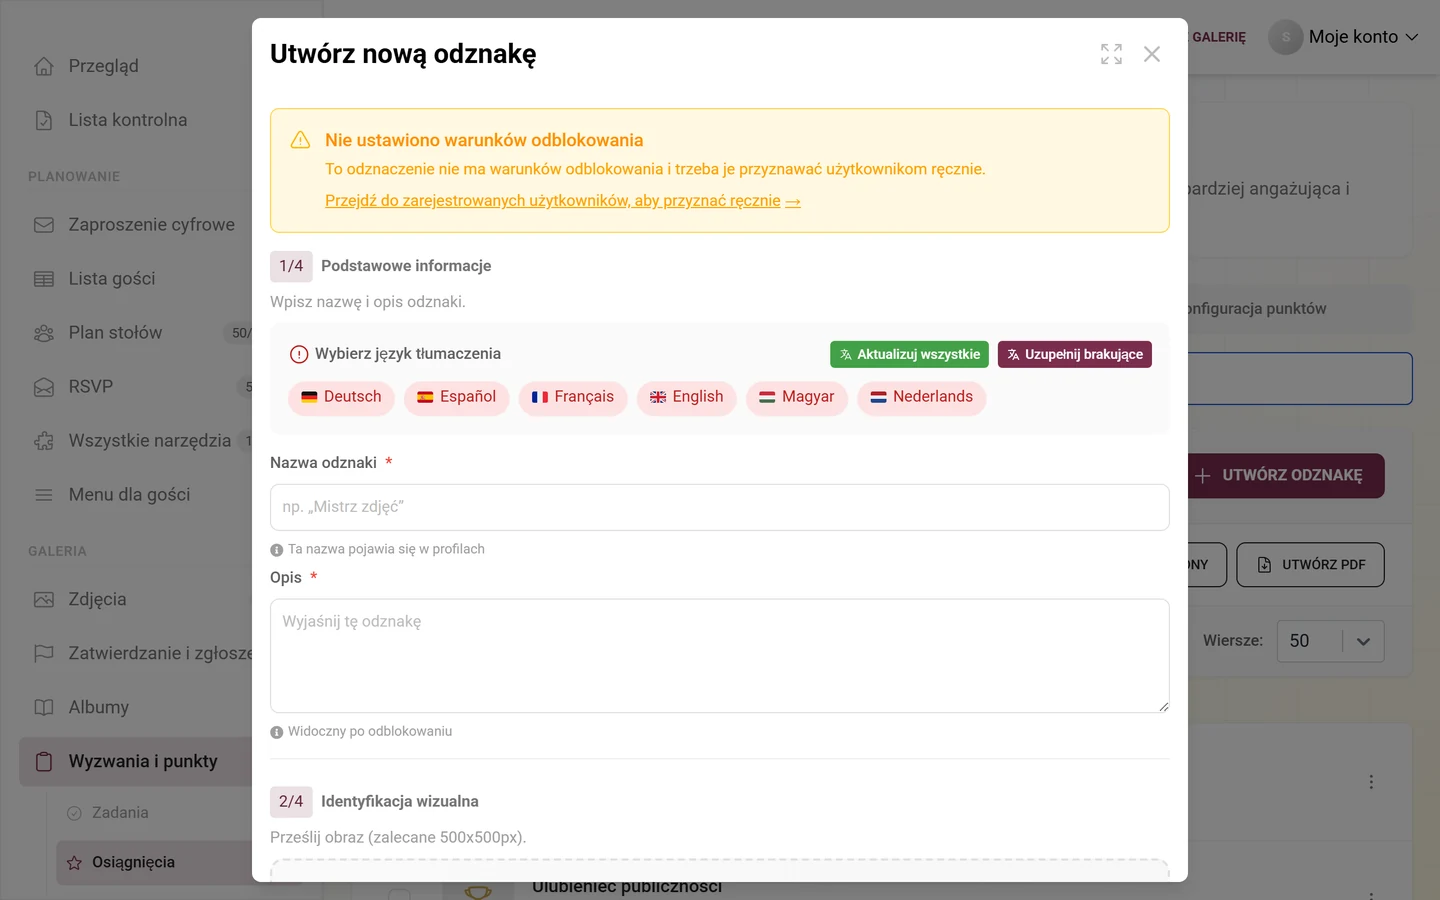The image size is (1440, 900).
Task: Click the Albumy book icon
Action: 44,708
